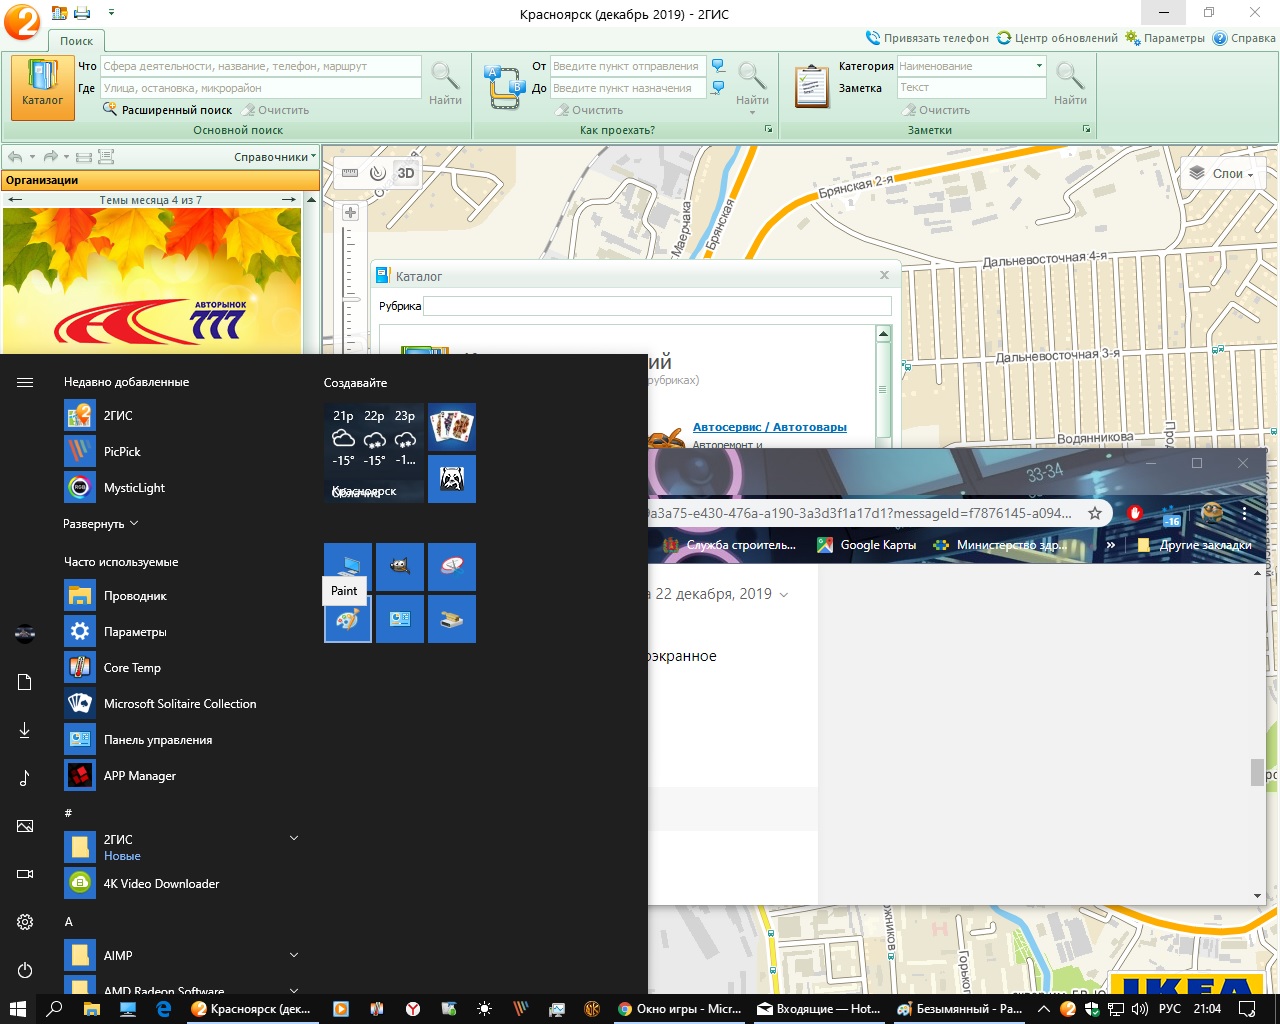The width and height of the screenshot is (1280, 1024).
Task: Open Pictures folder icon in Start sidebar
Action: (25, 826)
